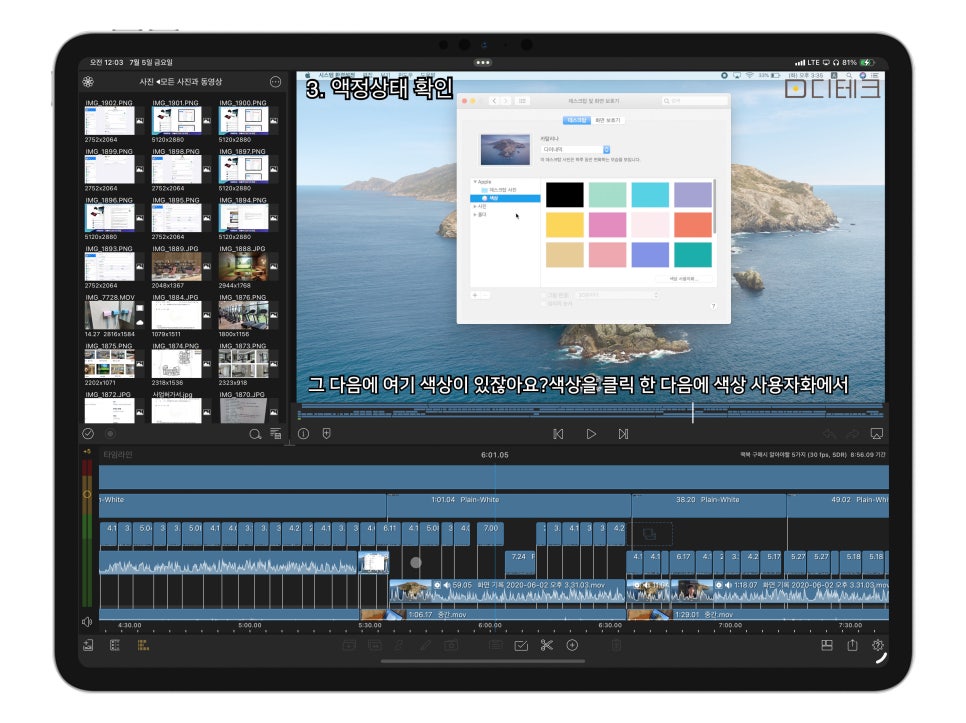
Task: Select the 1:06.17 중간.mov clip
Action: pyautogui.click(x=493, y=615)
